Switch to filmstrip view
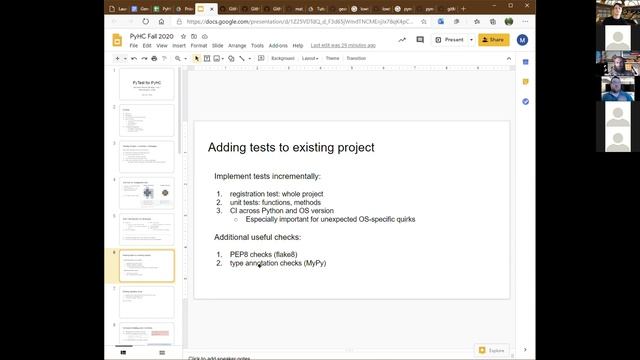This screenshot has height=360, width=640. 123,352
